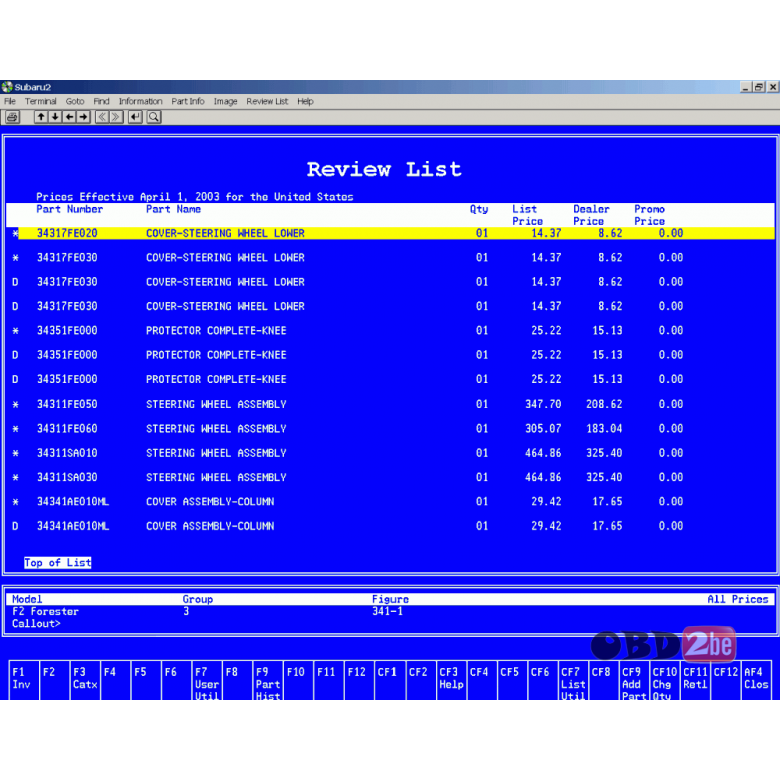This screenshot has height=780, width=780.
Task: Click dealer price 183.04
Action: (604, 428)
